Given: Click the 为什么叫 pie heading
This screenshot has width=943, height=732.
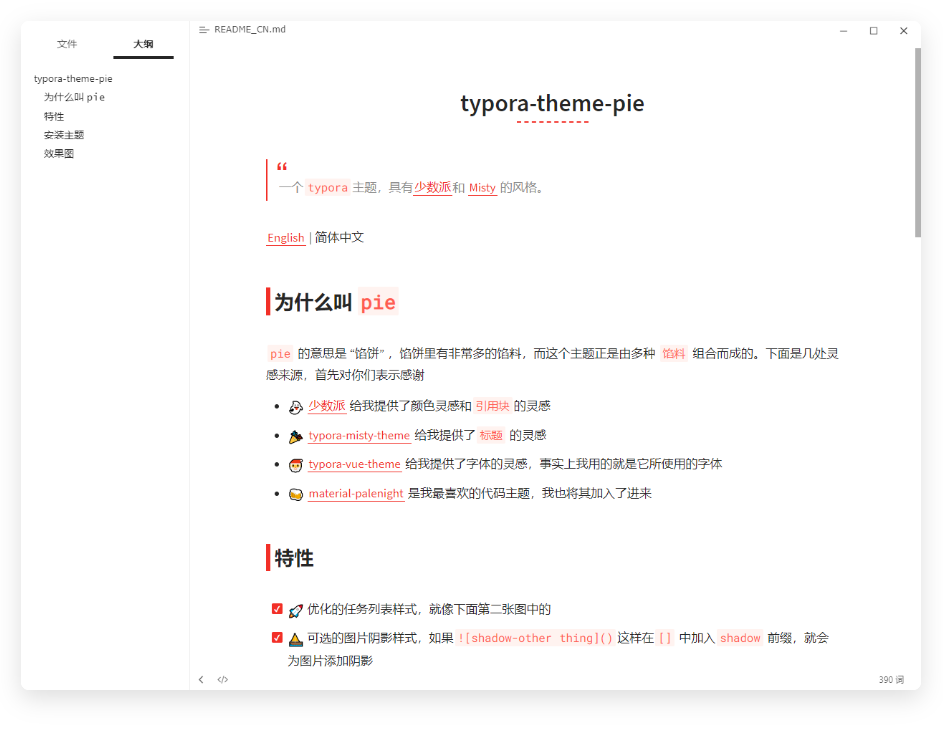Looking at the screenshot, I should point(335,302).
